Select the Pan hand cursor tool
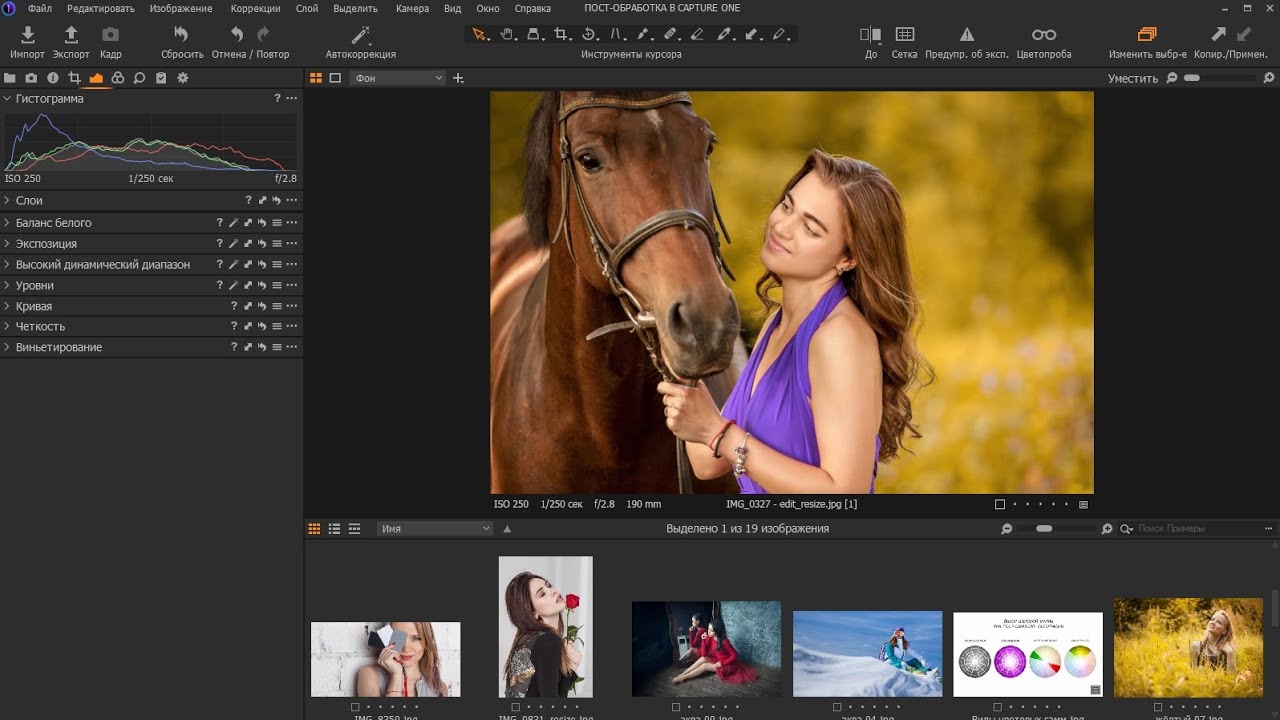 pos(507,35)
